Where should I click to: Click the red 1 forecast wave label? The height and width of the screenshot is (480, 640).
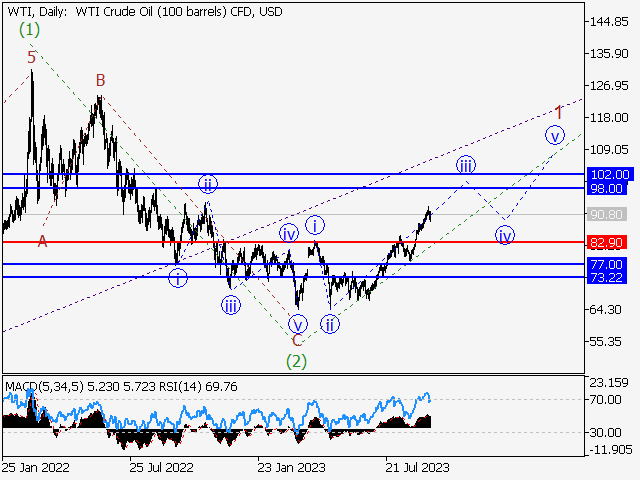tap(558, 110)
